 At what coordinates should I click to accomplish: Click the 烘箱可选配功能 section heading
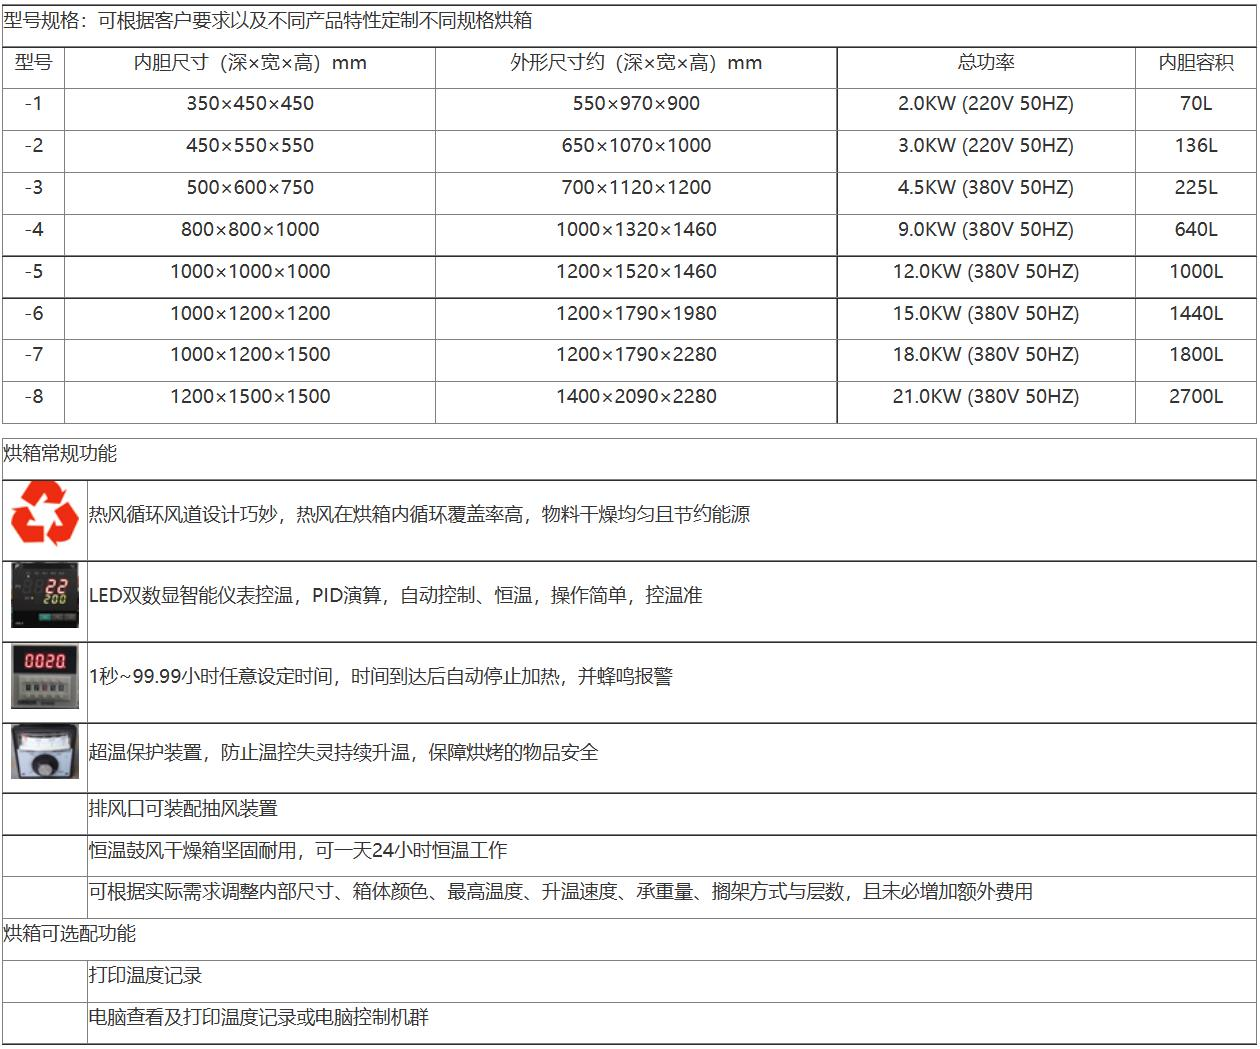69,934
